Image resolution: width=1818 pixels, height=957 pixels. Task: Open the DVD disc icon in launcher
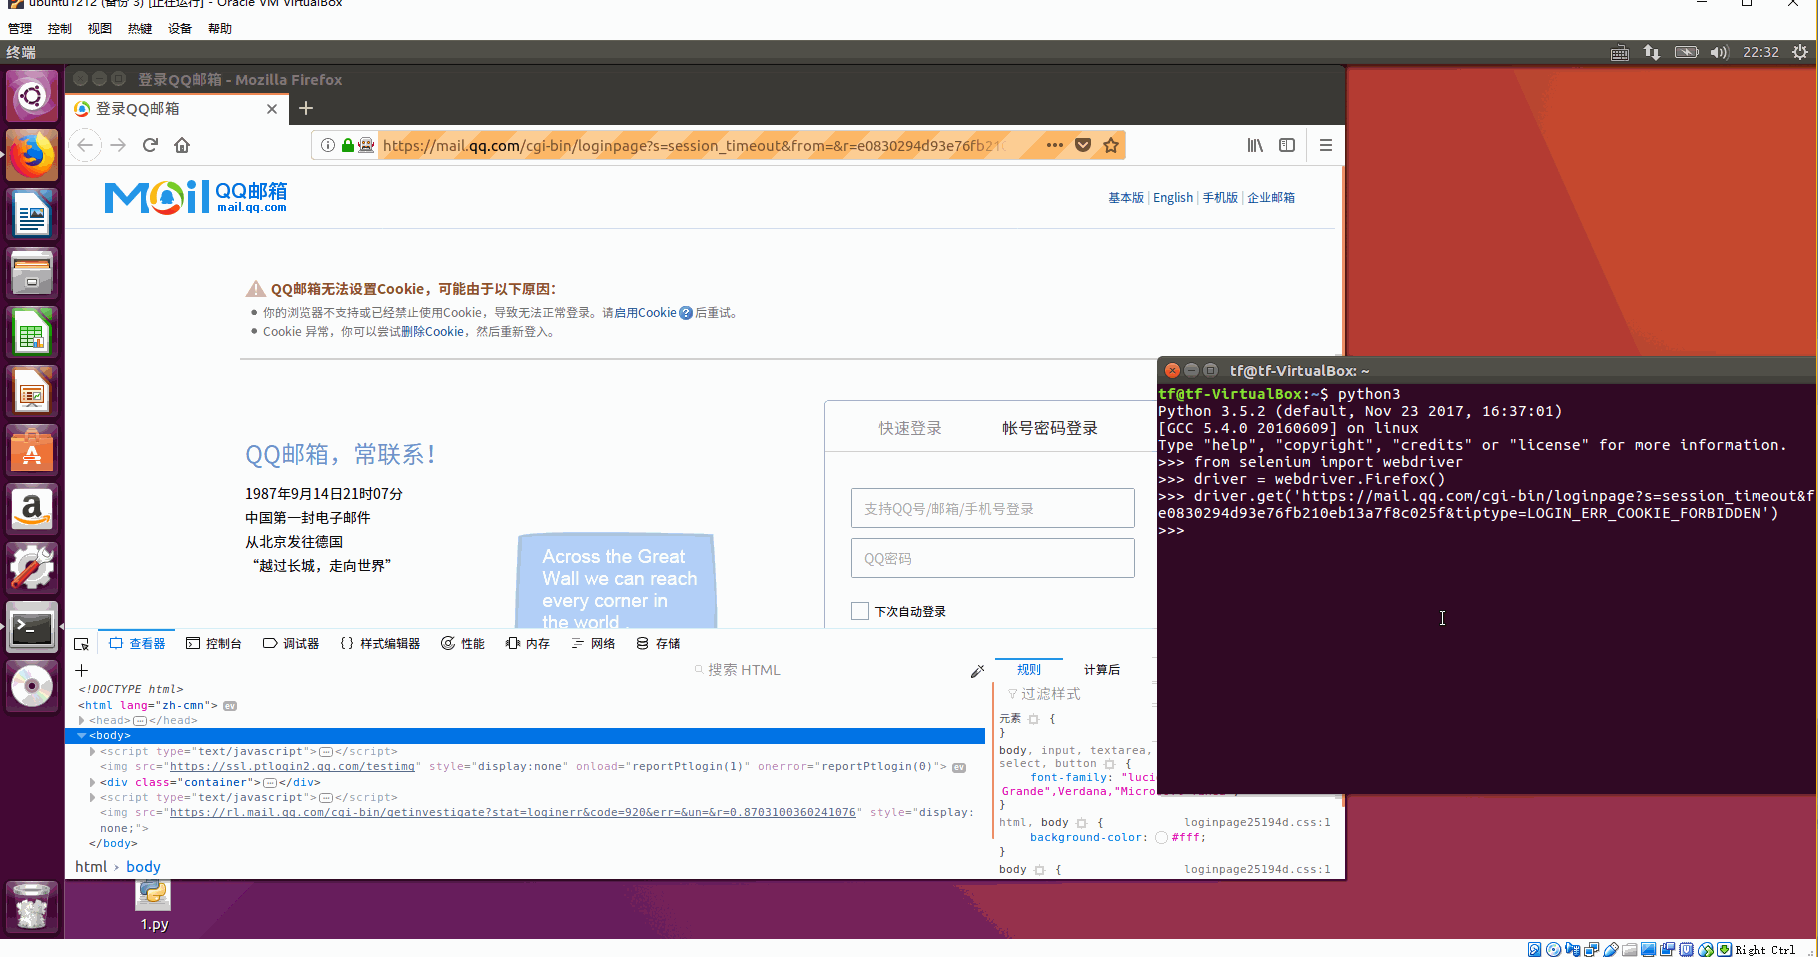[32, 687]
